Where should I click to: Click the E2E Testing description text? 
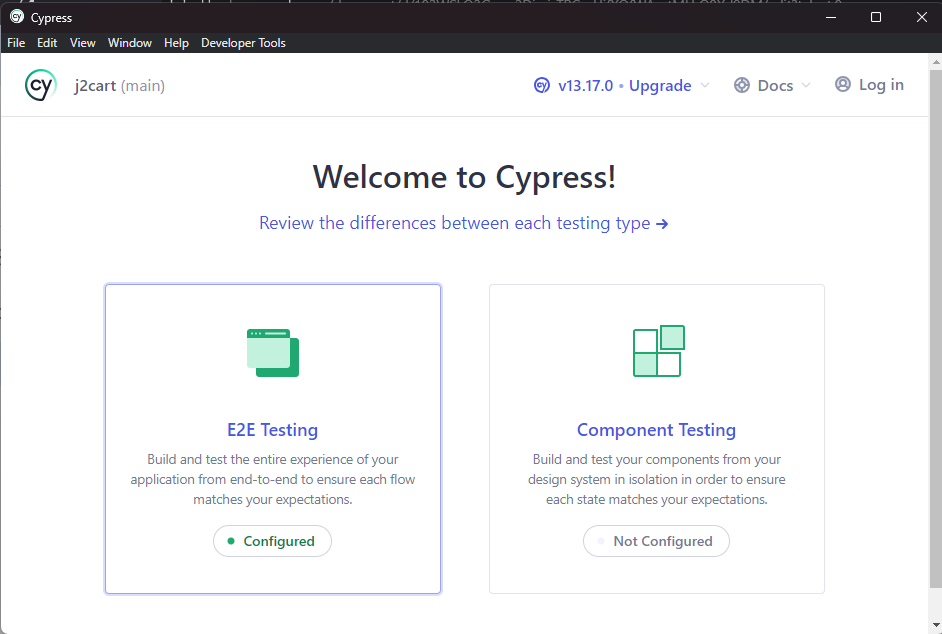click(x=273, y=479)
